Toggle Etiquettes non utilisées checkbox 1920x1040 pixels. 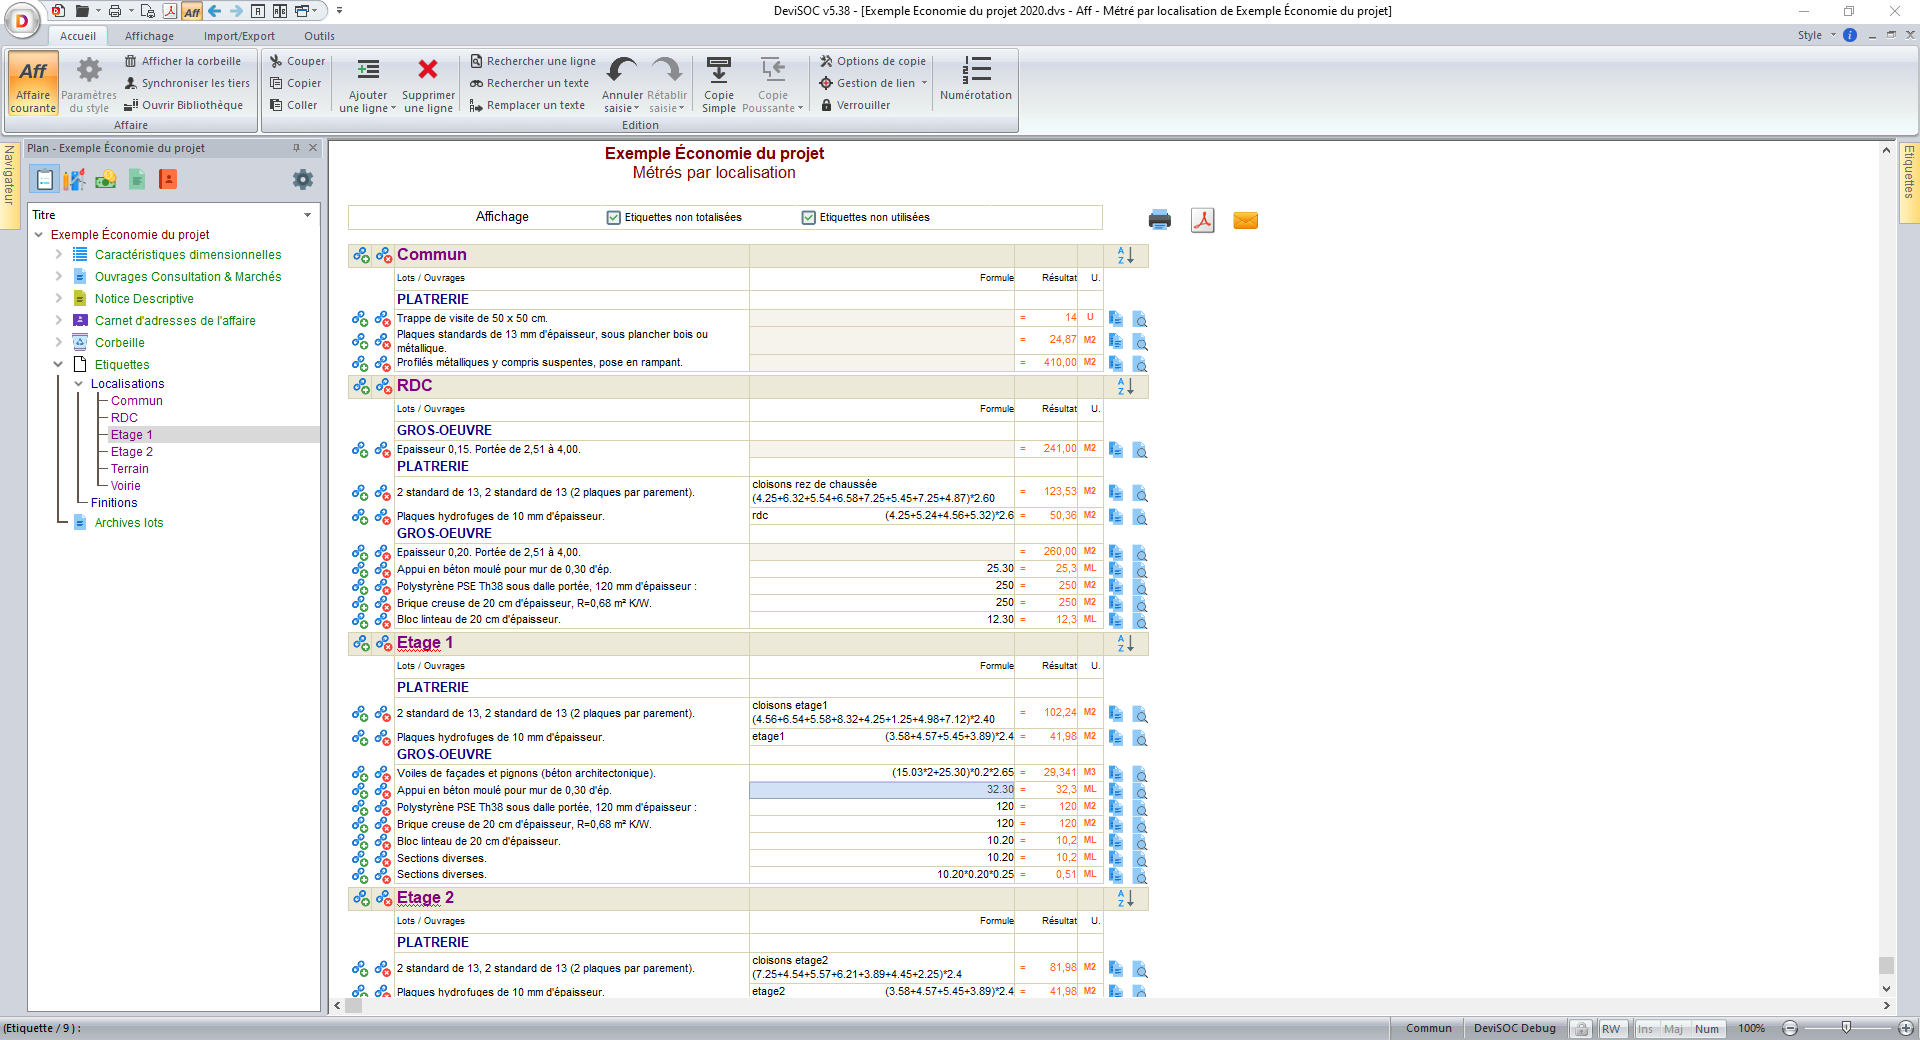[809, 218]
